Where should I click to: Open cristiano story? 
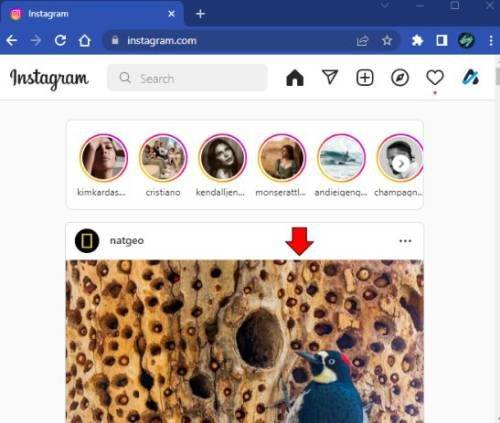point(163,158)
